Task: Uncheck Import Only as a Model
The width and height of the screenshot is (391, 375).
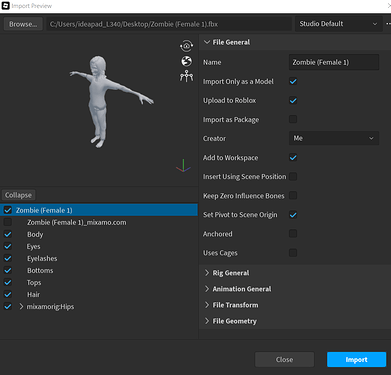Action: (x=293, y=81)
